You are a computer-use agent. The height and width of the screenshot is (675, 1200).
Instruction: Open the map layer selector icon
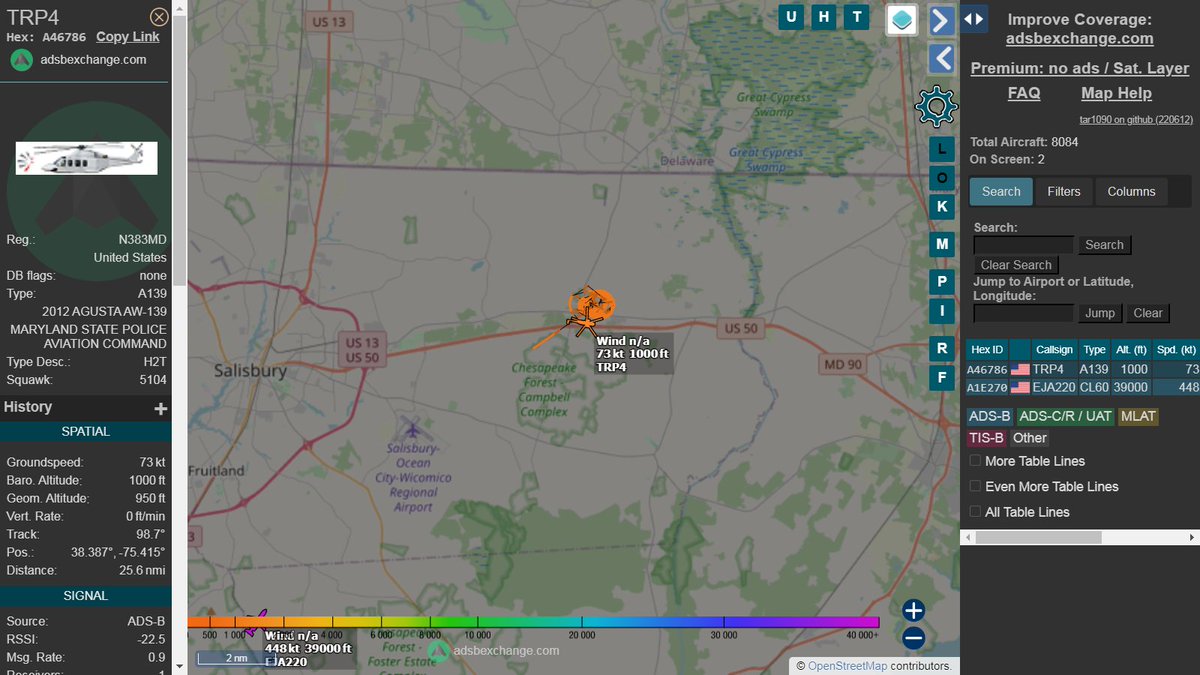[x=901, y=20]
